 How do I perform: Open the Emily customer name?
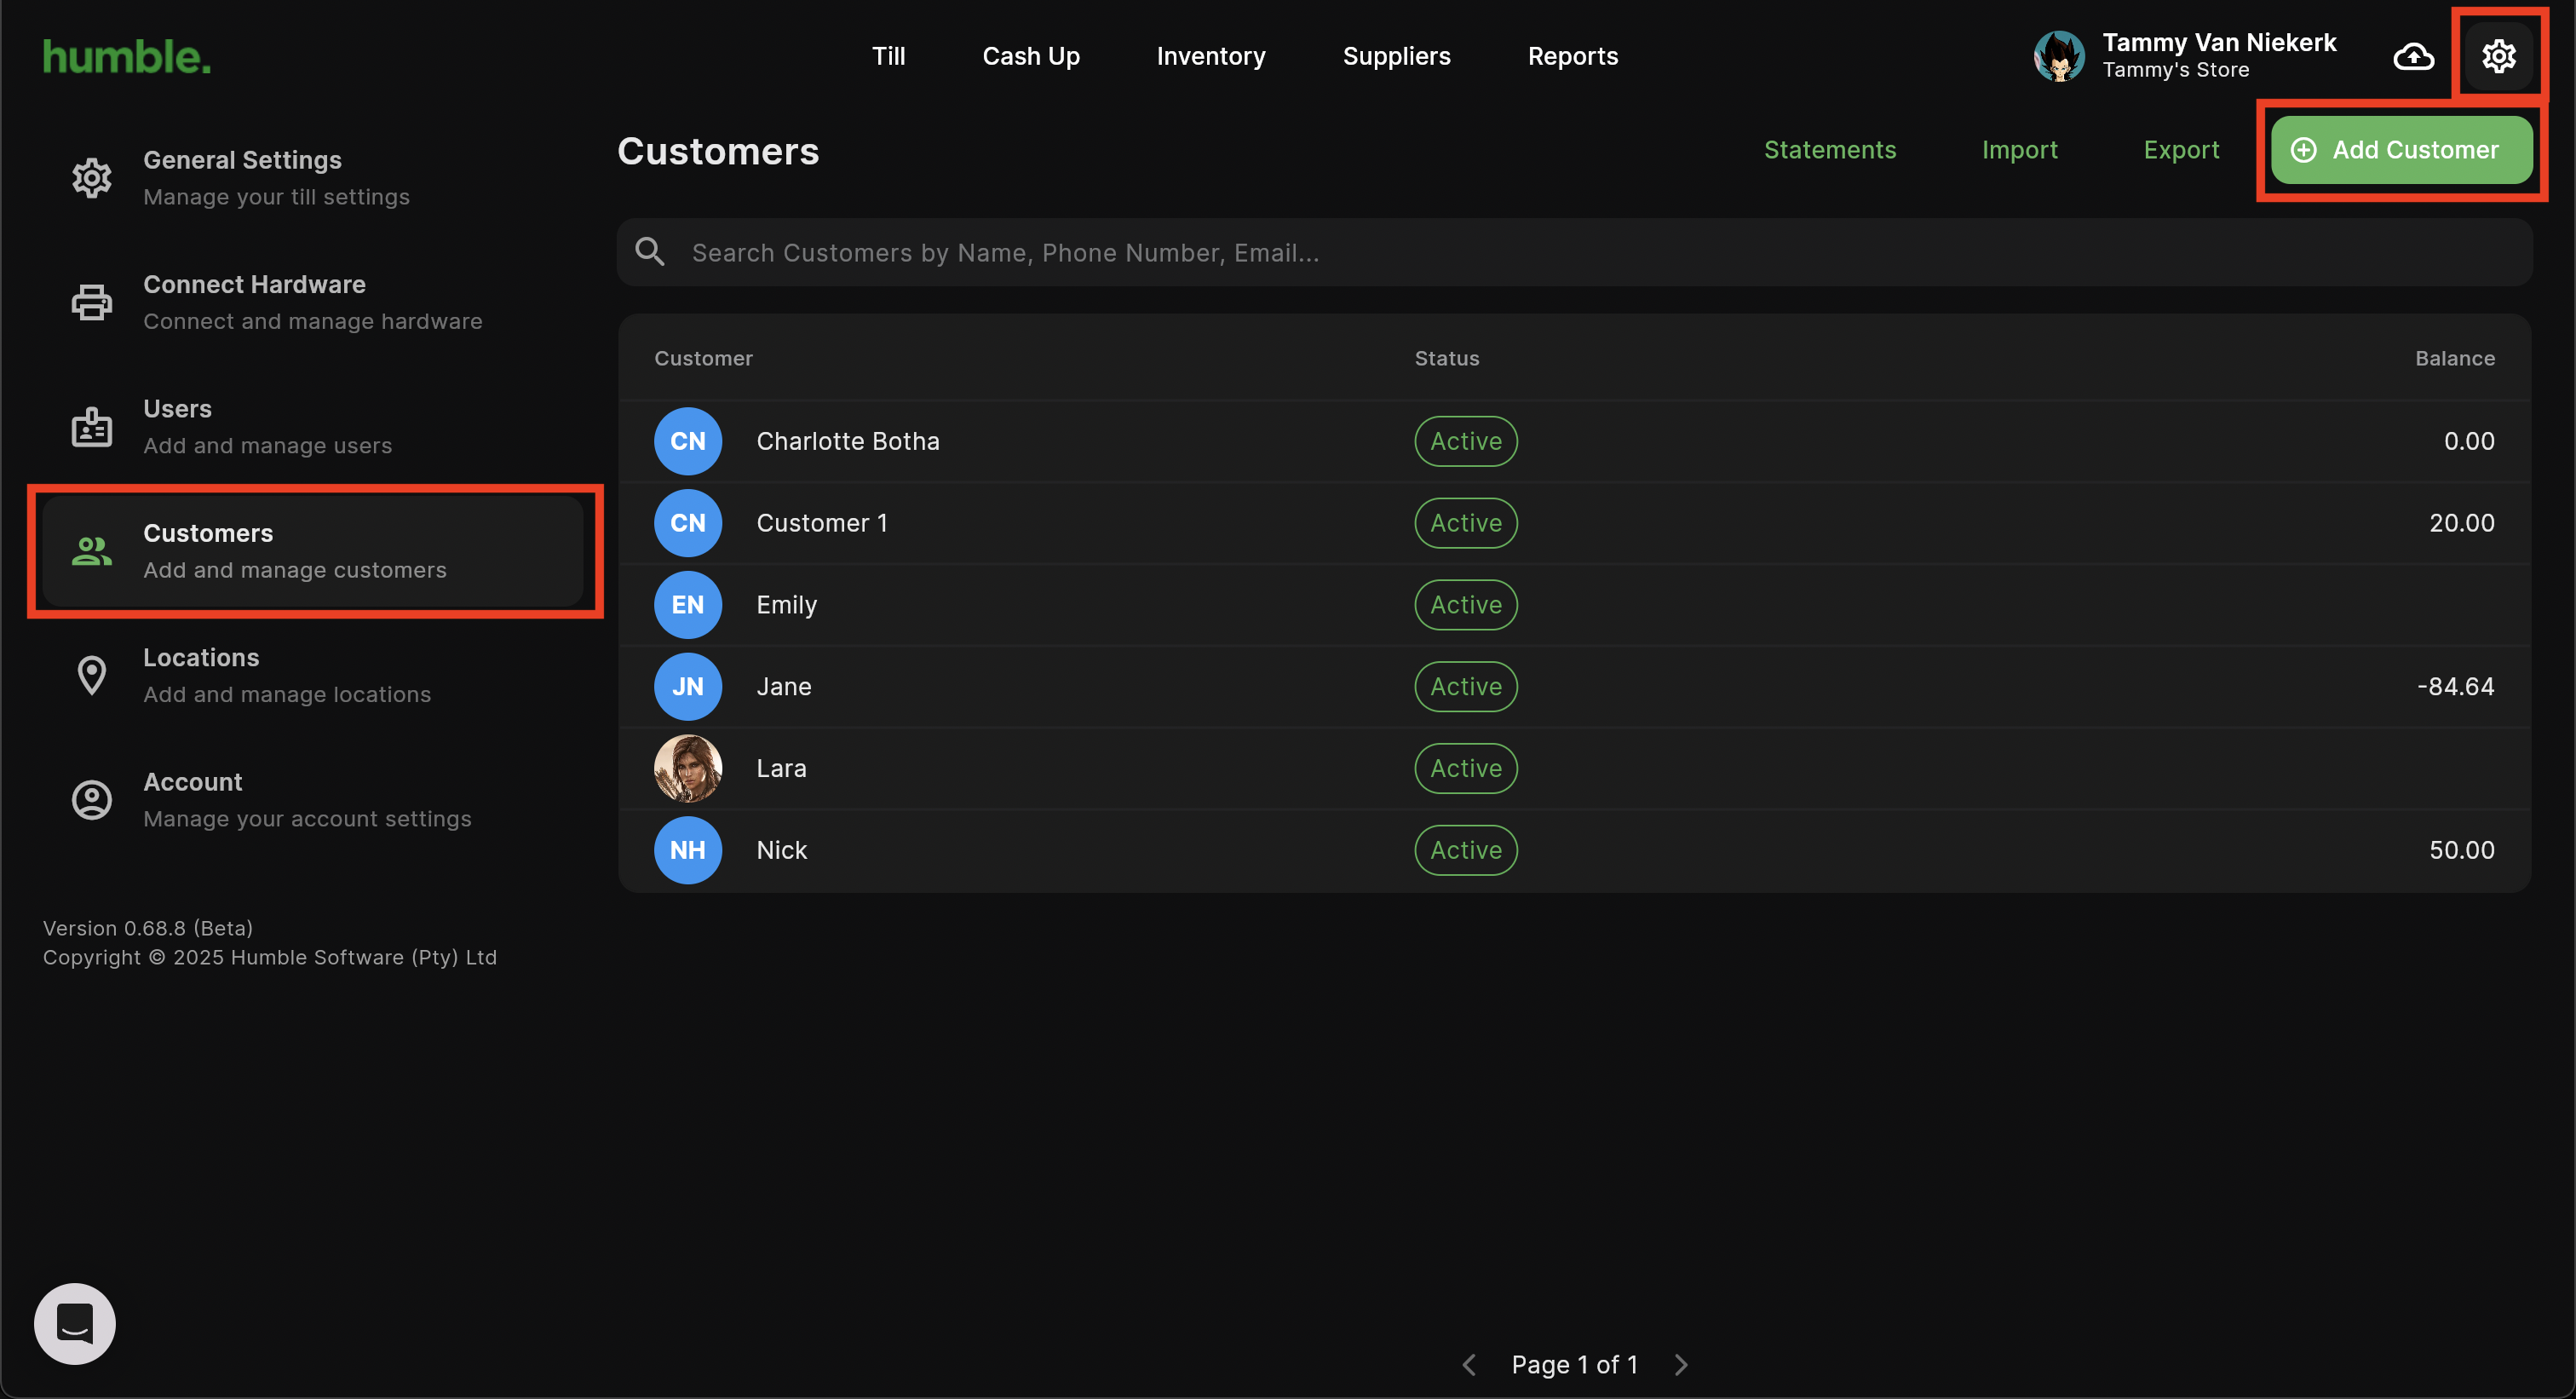(x=787, y=605)
